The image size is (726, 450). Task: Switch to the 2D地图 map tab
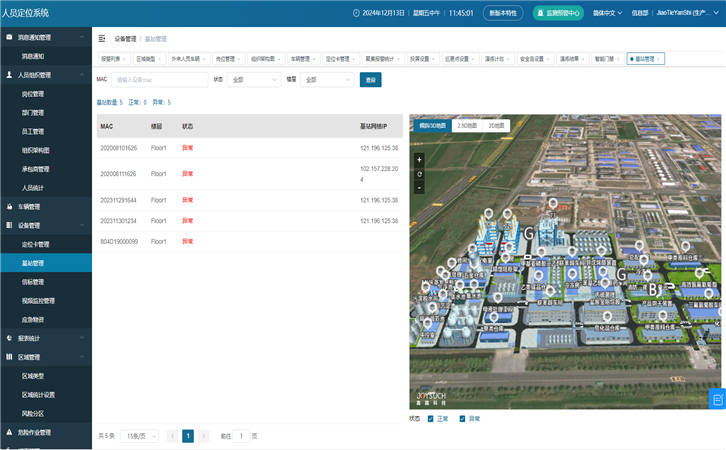496,125
